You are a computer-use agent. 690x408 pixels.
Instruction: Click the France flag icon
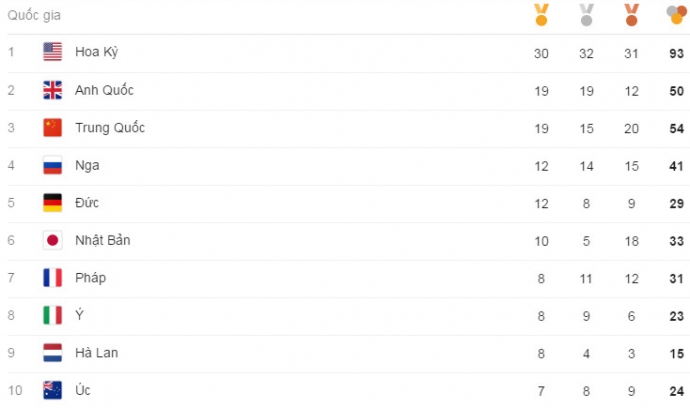(x=53, y=277)
